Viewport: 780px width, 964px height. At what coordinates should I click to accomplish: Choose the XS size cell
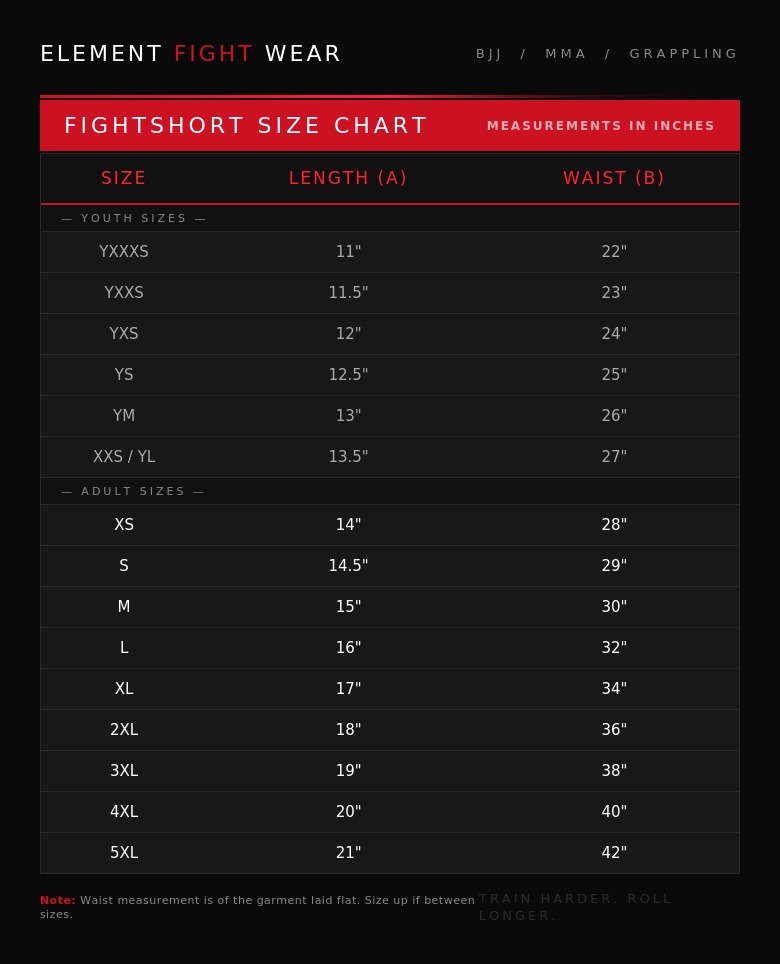(124, 525)
